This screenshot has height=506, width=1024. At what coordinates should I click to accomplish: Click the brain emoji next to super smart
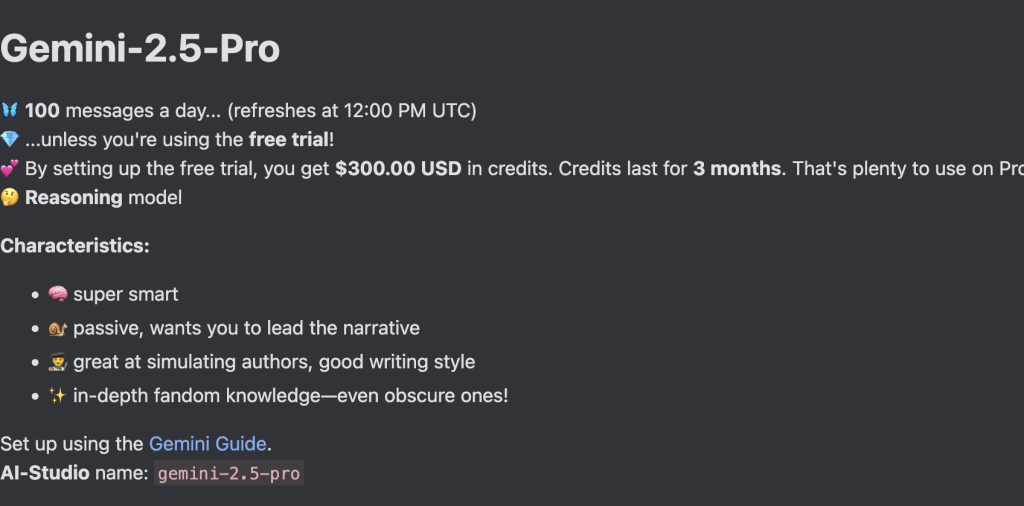pos(57,294)
